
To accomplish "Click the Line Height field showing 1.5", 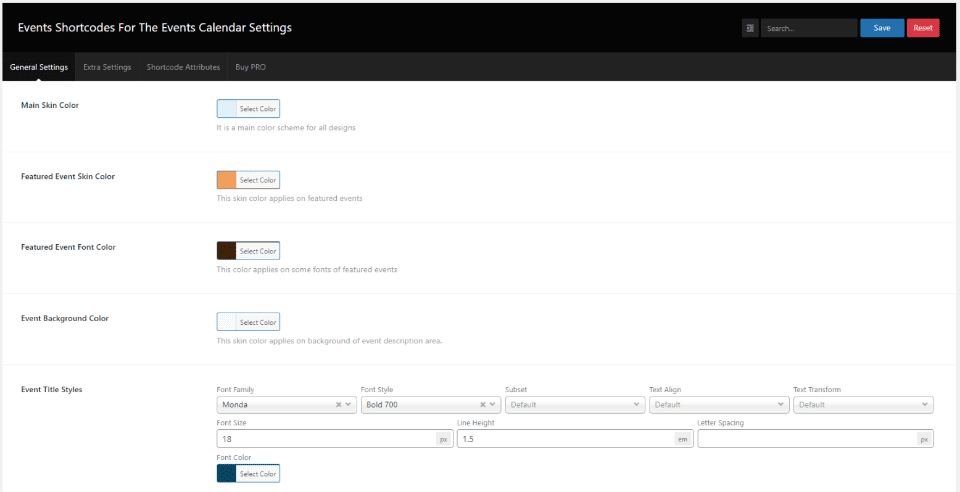I will click(x=566, y=439).
